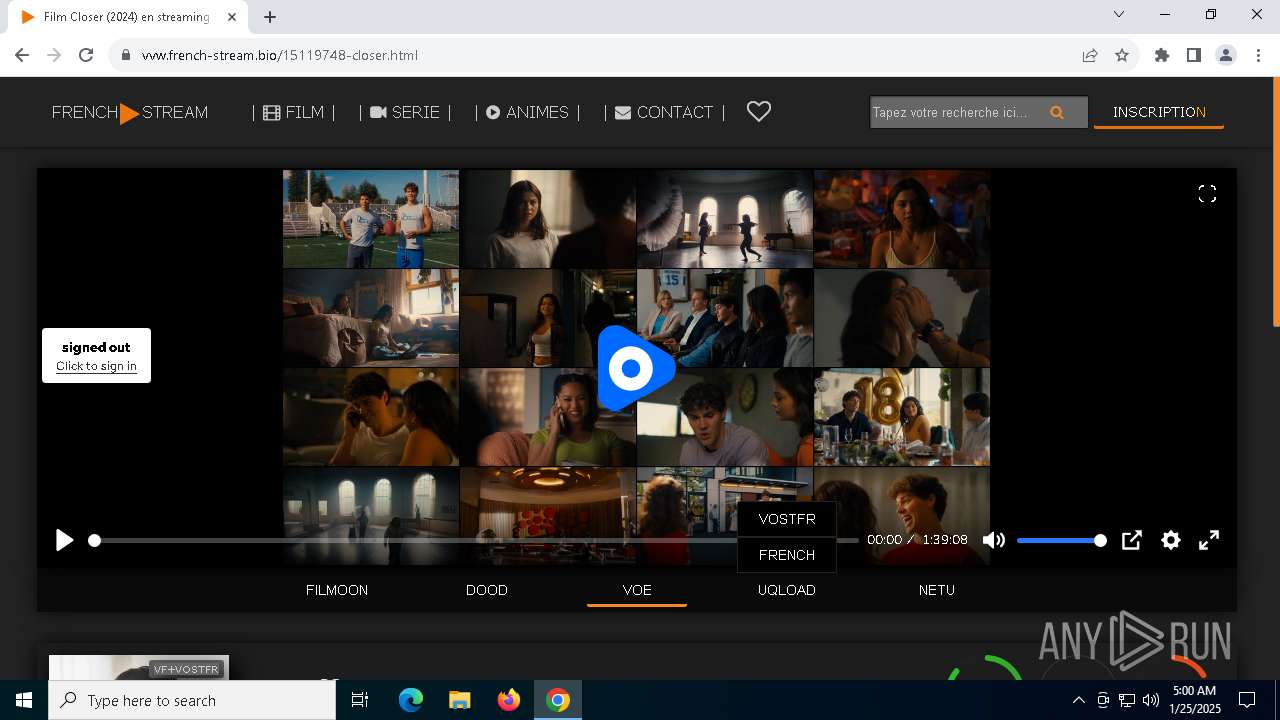This screenshot has width=1280, height=720.
Task: Share this page icon in the address bar
Action: click(x=1090, y=55)
